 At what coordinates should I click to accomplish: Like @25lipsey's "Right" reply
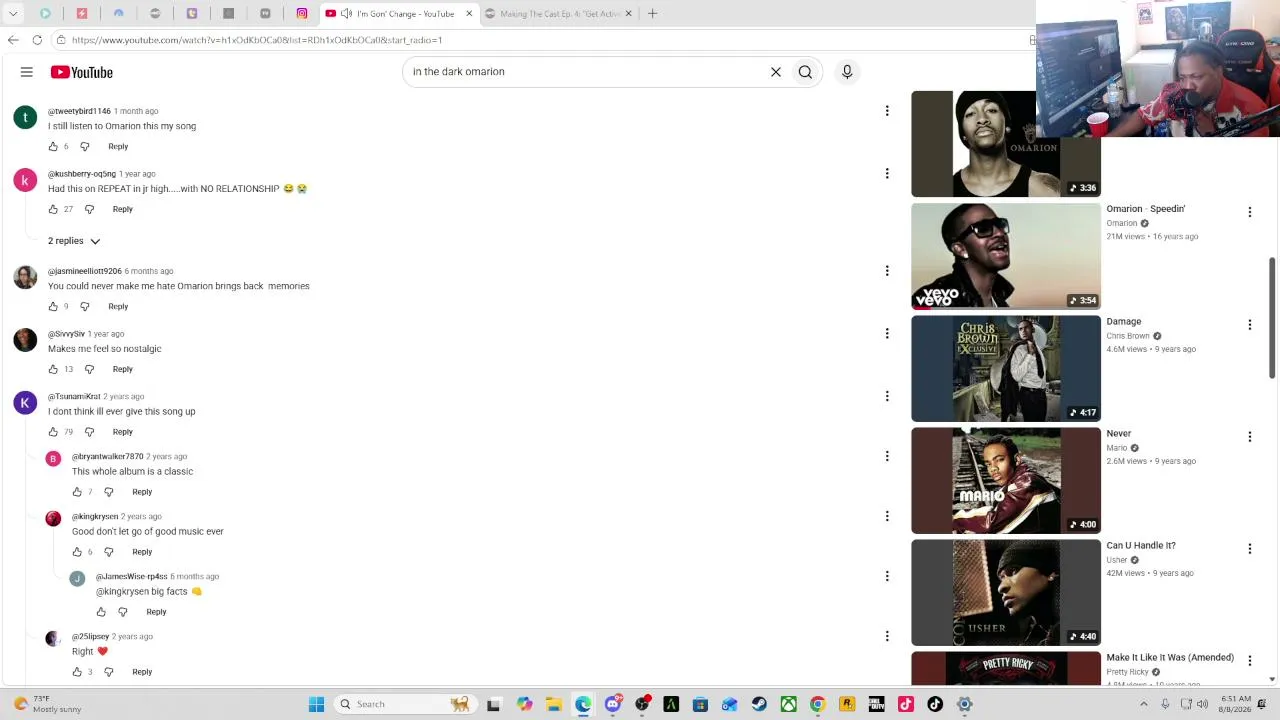click(77, 672)
